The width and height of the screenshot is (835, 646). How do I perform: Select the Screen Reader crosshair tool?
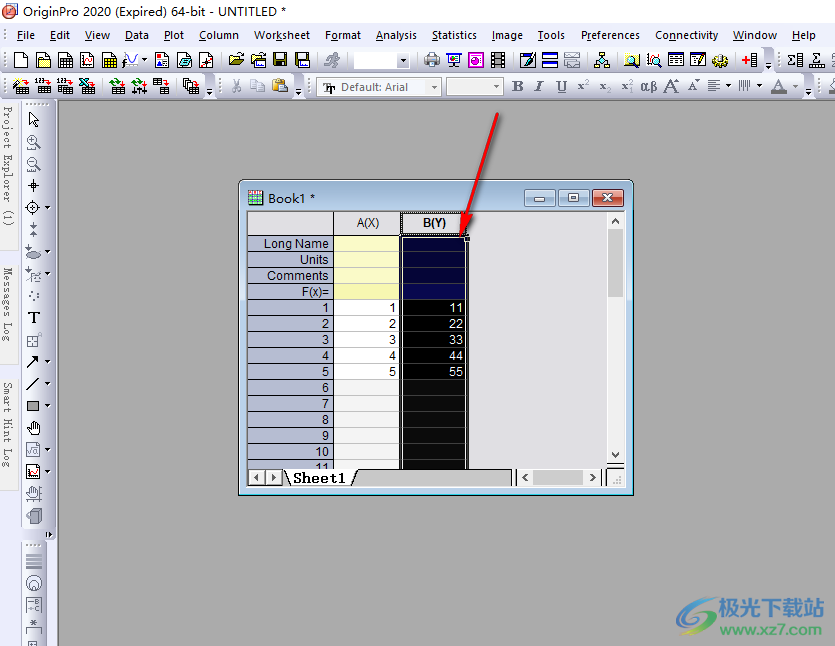[x=34, y=185]
